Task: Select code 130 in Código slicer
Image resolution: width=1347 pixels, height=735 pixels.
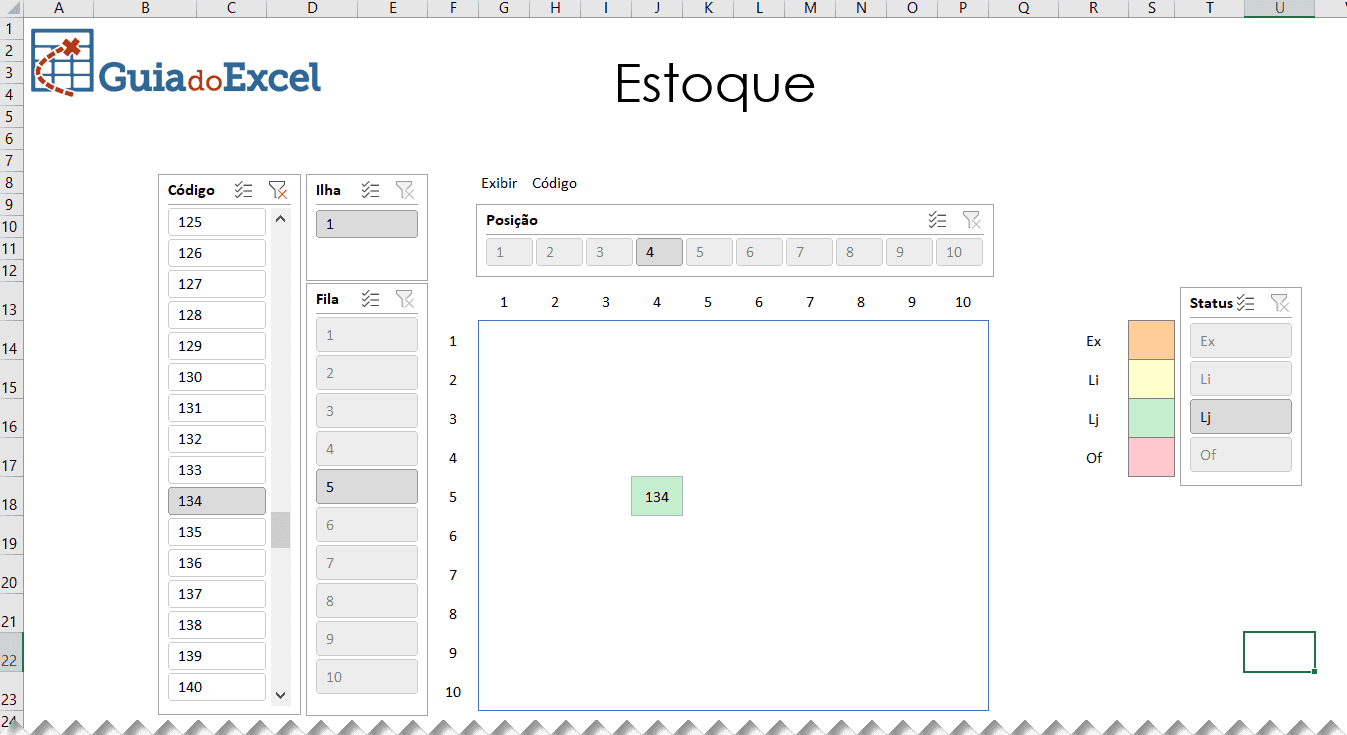Action: 217,377
